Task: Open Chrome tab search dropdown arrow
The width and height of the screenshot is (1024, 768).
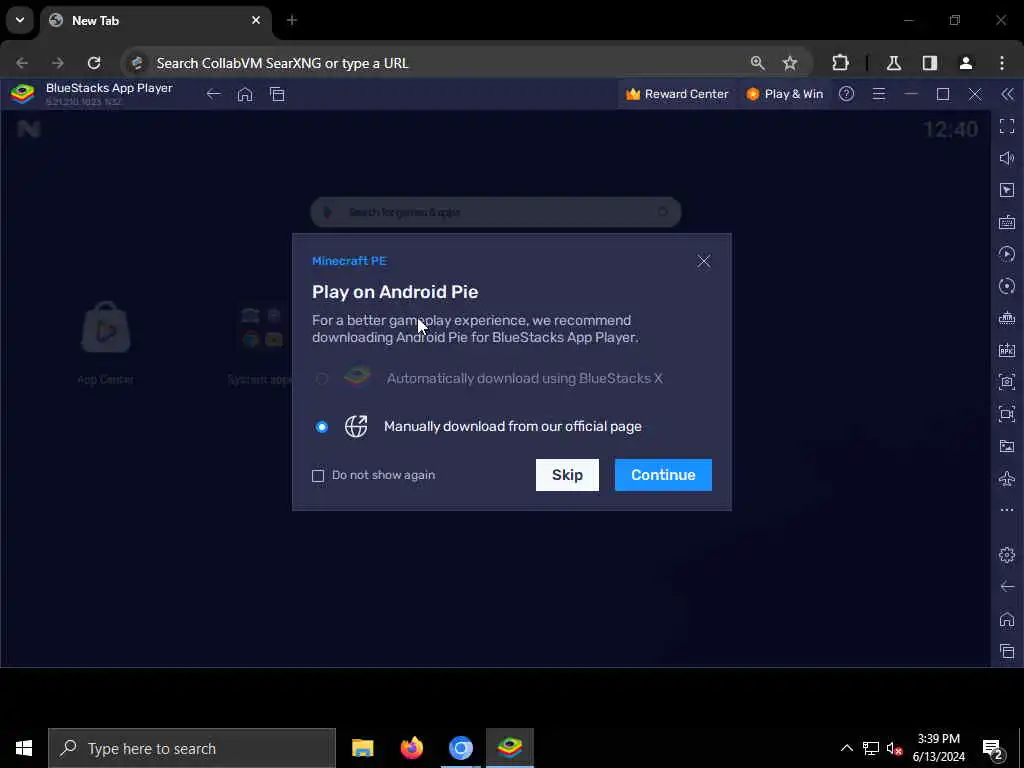Action: pos(20,20)
